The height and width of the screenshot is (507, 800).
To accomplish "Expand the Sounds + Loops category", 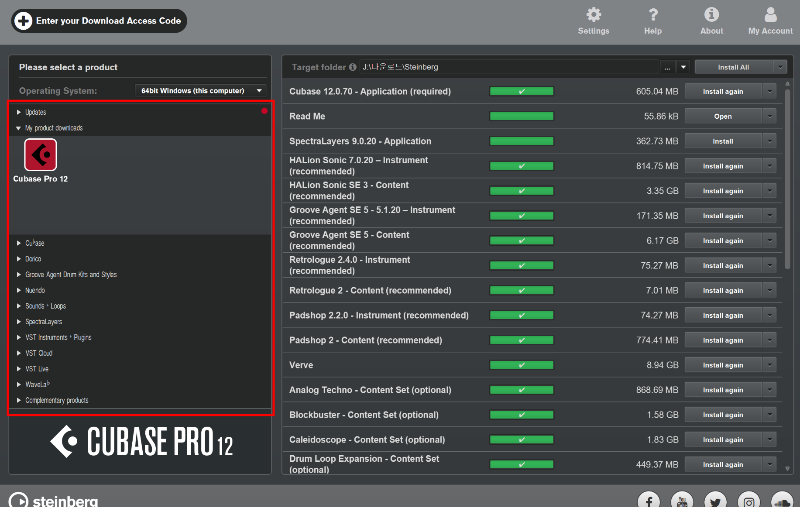I will 19,306.
